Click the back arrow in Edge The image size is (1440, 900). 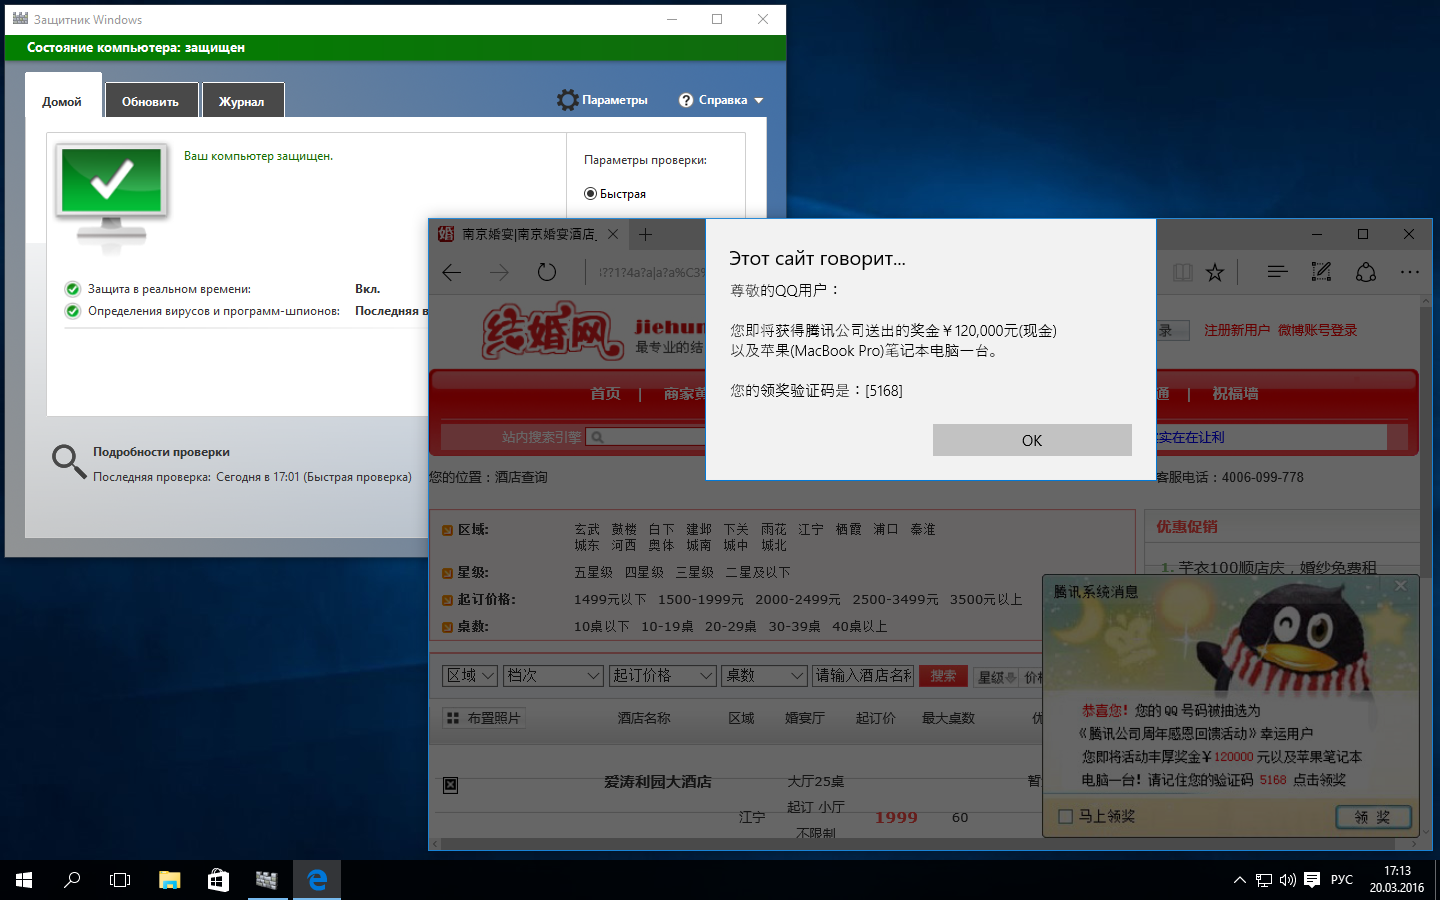[x=452, y=272]
